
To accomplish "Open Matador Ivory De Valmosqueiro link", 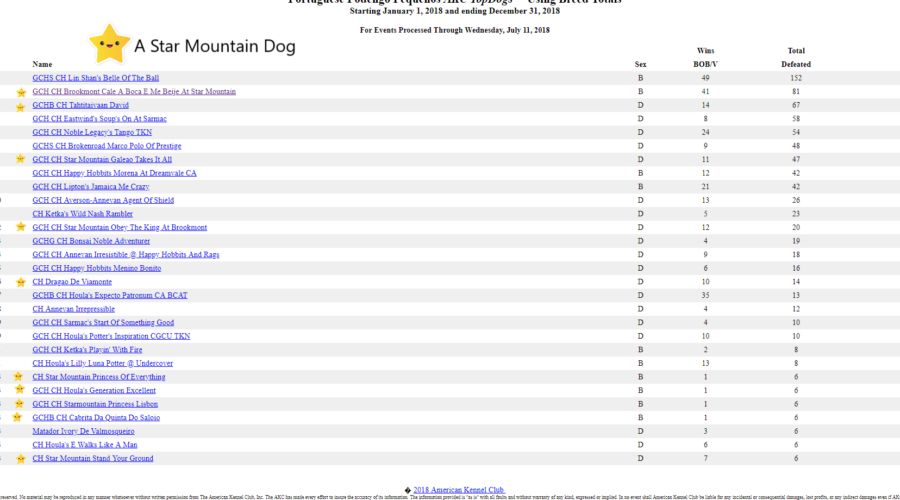I will tap(83, 431).
